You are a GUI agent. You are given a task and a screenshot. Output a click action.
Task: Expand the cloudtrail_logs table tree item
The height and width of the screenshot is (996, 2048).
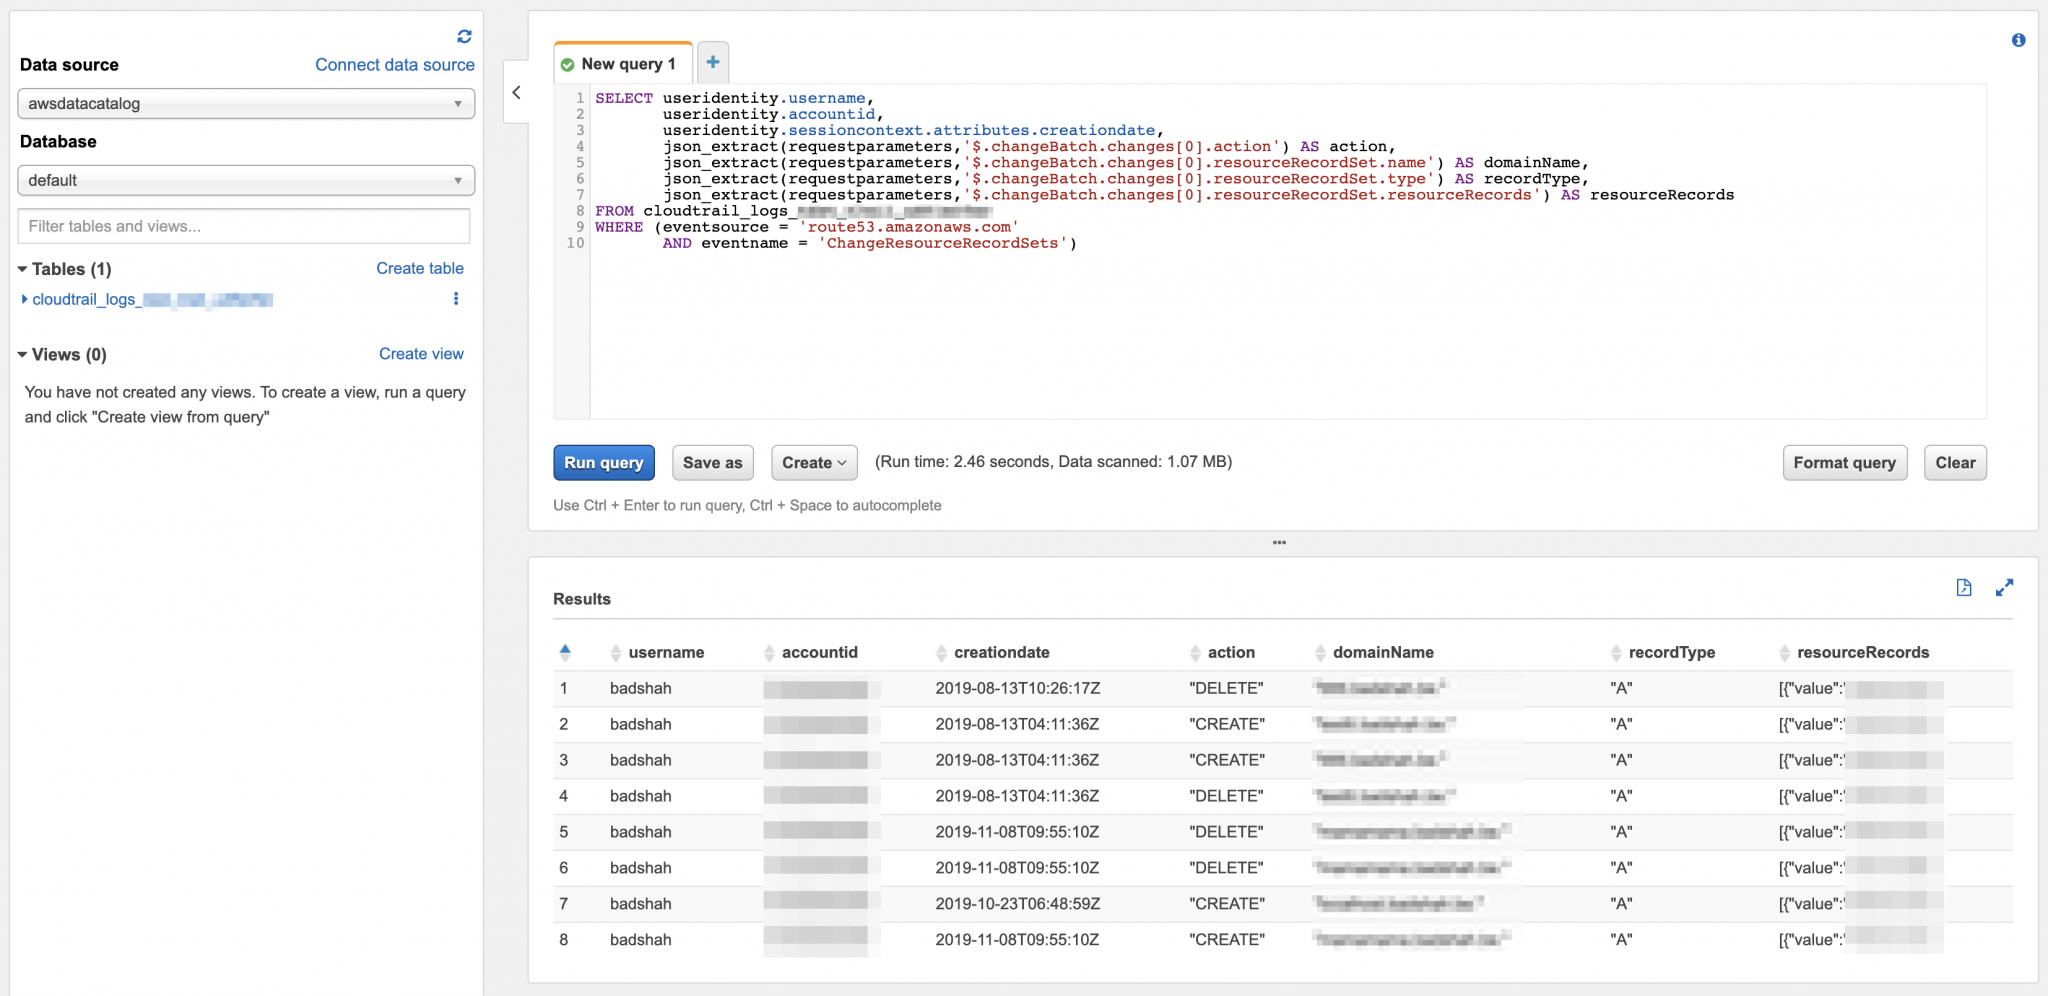pyautogui.click(x=24, y=299)
